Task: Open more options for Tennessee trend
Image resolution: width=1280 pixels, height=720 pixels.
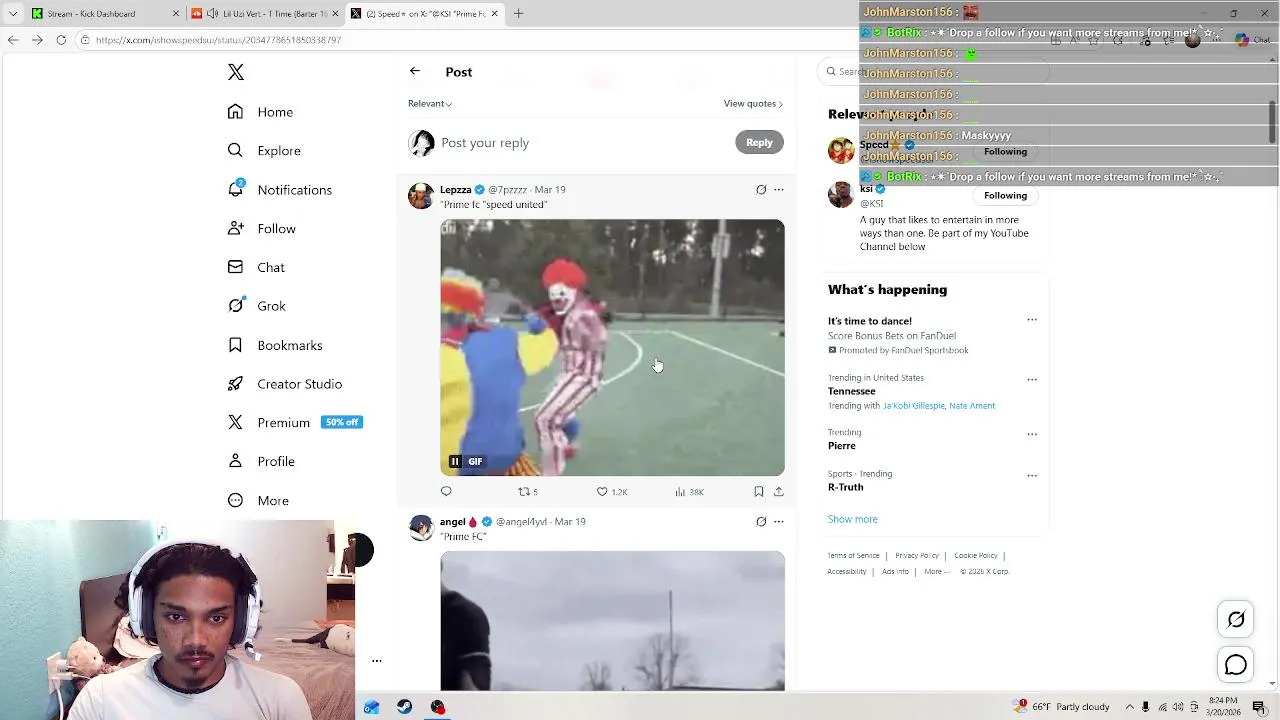Action: pos(1032,379)
